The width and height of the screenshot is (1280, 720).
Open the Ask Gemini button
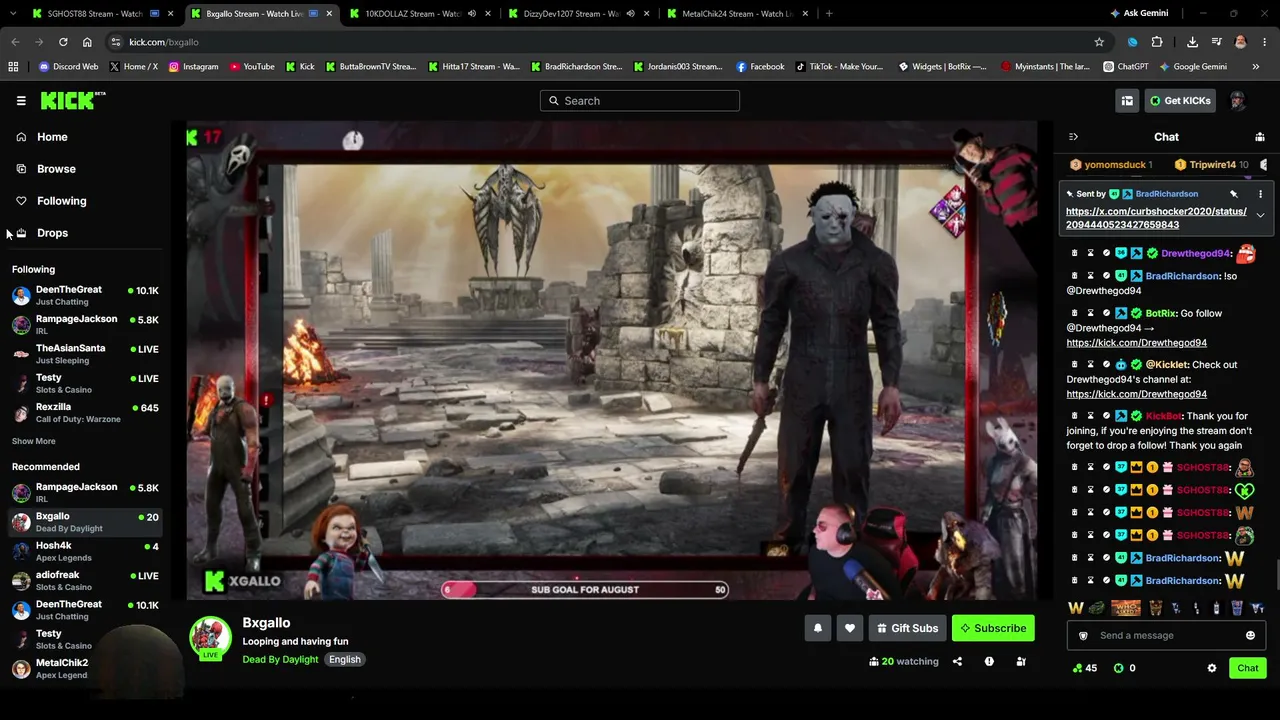pyautogui.click(x=1139, y=13)
